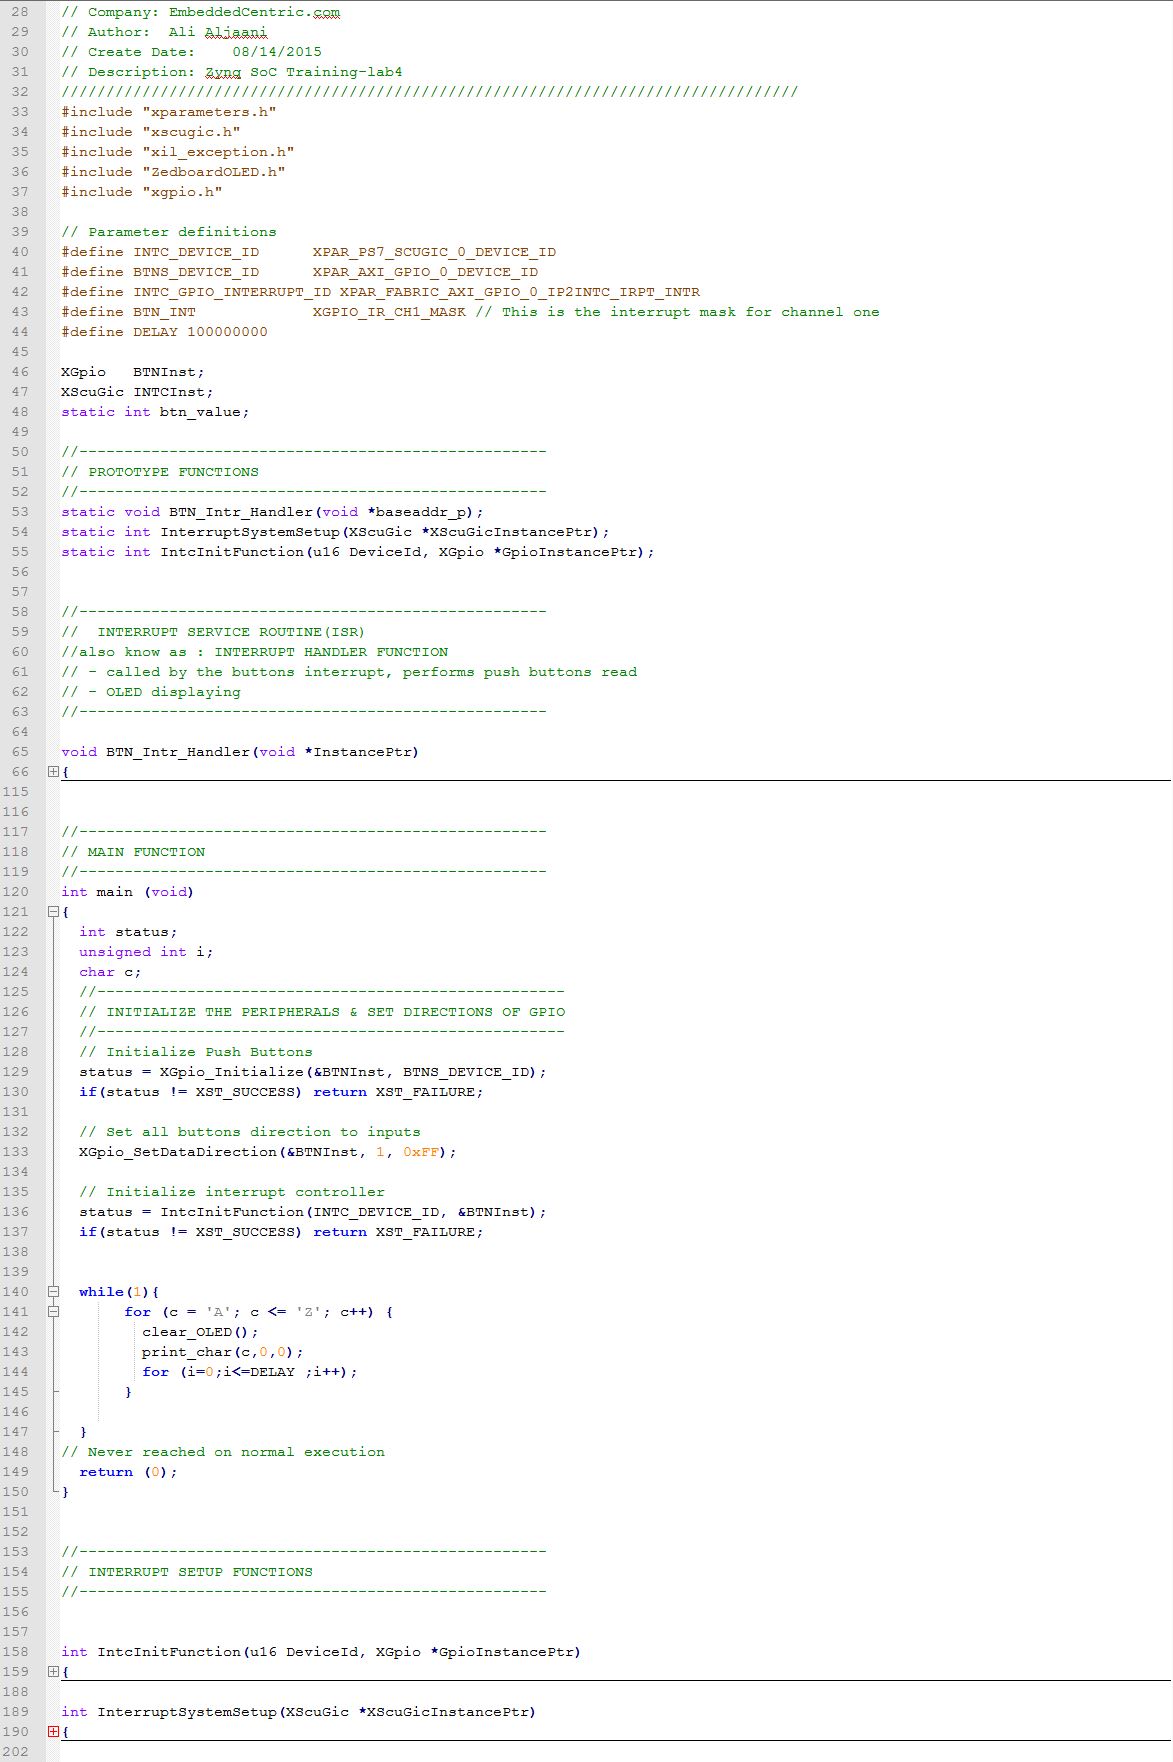
Task: Expand the collapsed BTN_Intr_Handler body at line 66
Action: pos(53,772)
